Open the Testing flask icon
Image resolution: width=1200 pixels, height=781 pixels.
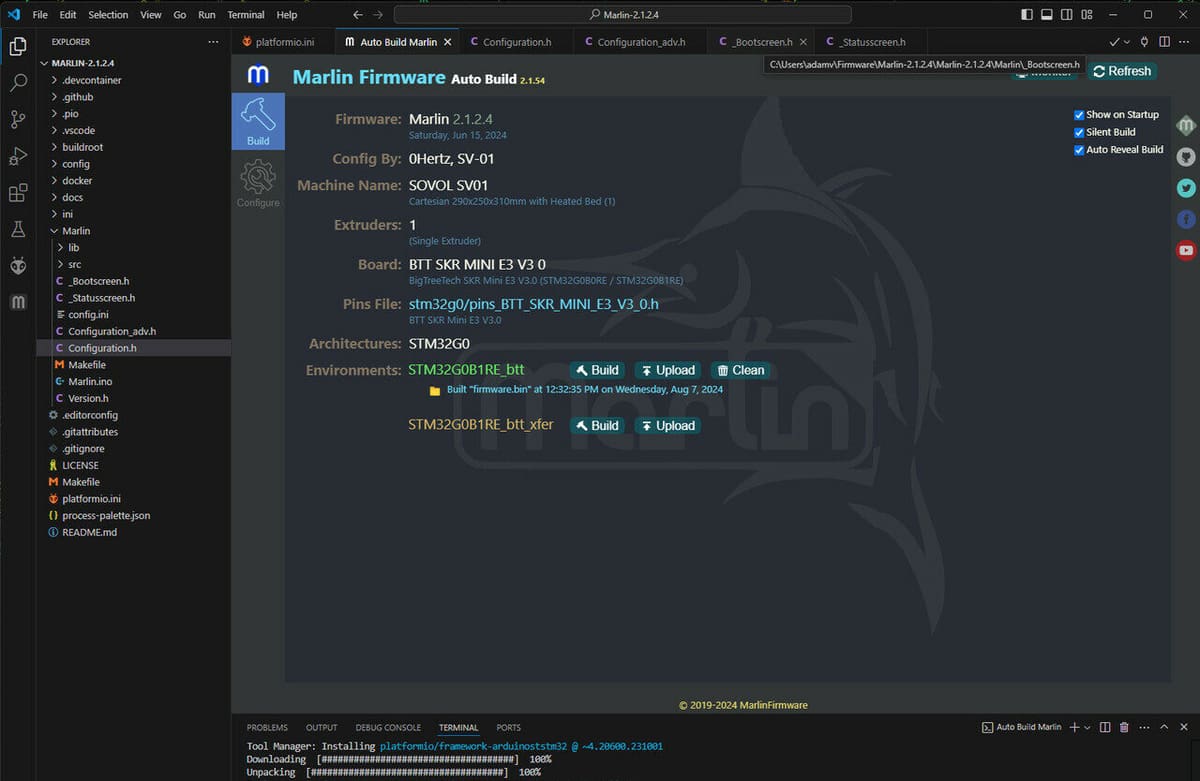pyautogui.click(x=18, y=229)
